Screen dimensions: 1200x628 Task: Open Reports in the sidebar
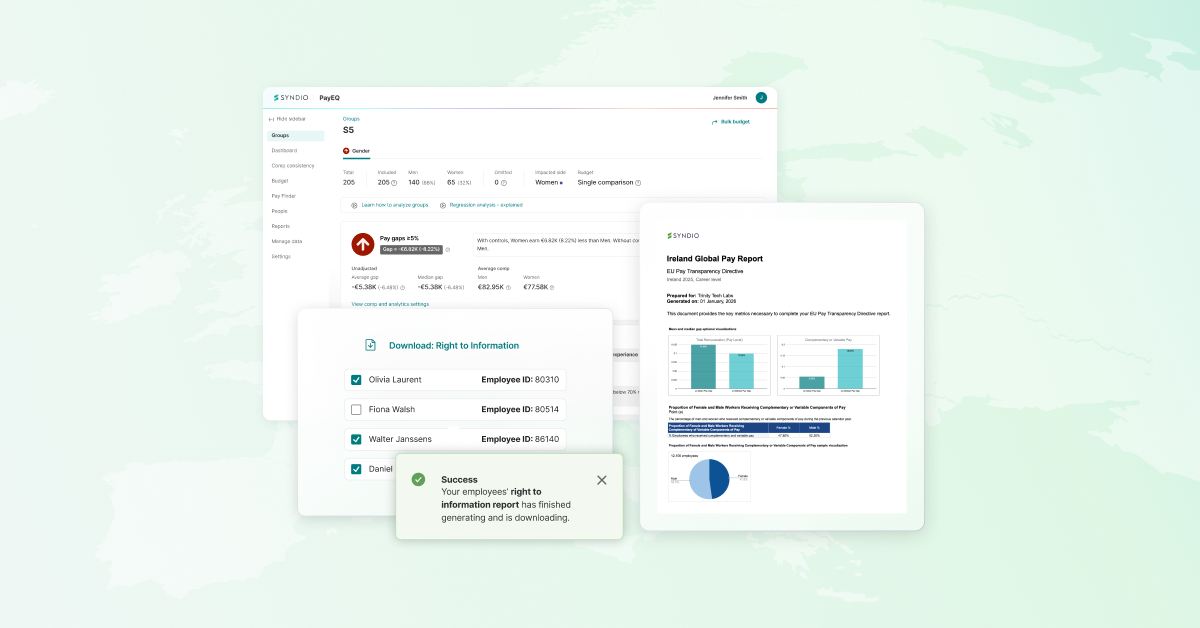[281, 226]
